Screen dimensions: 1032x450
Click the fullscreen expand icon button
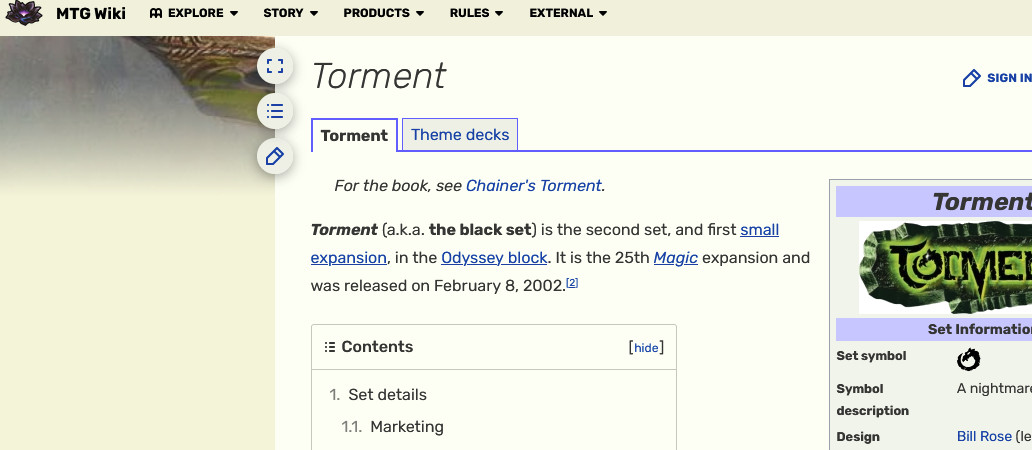275,67
